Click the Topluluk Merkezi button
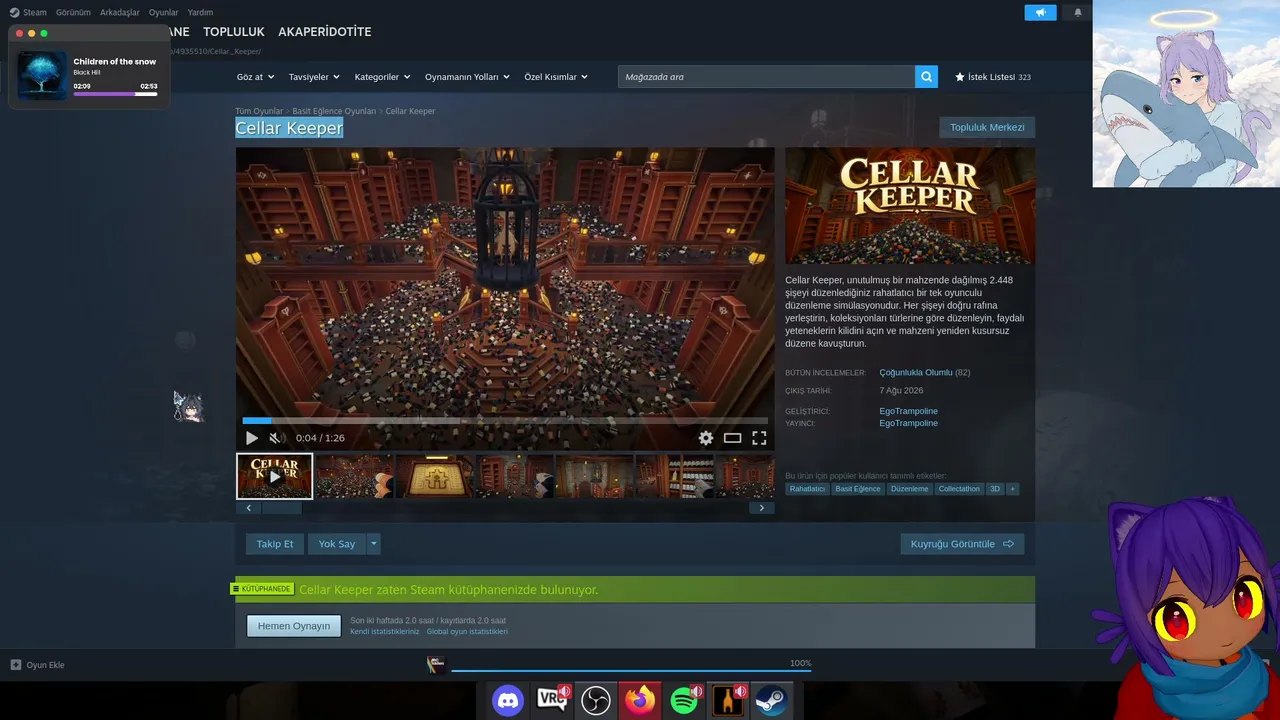The image size is (1280, 720). (x=987, y=128)
